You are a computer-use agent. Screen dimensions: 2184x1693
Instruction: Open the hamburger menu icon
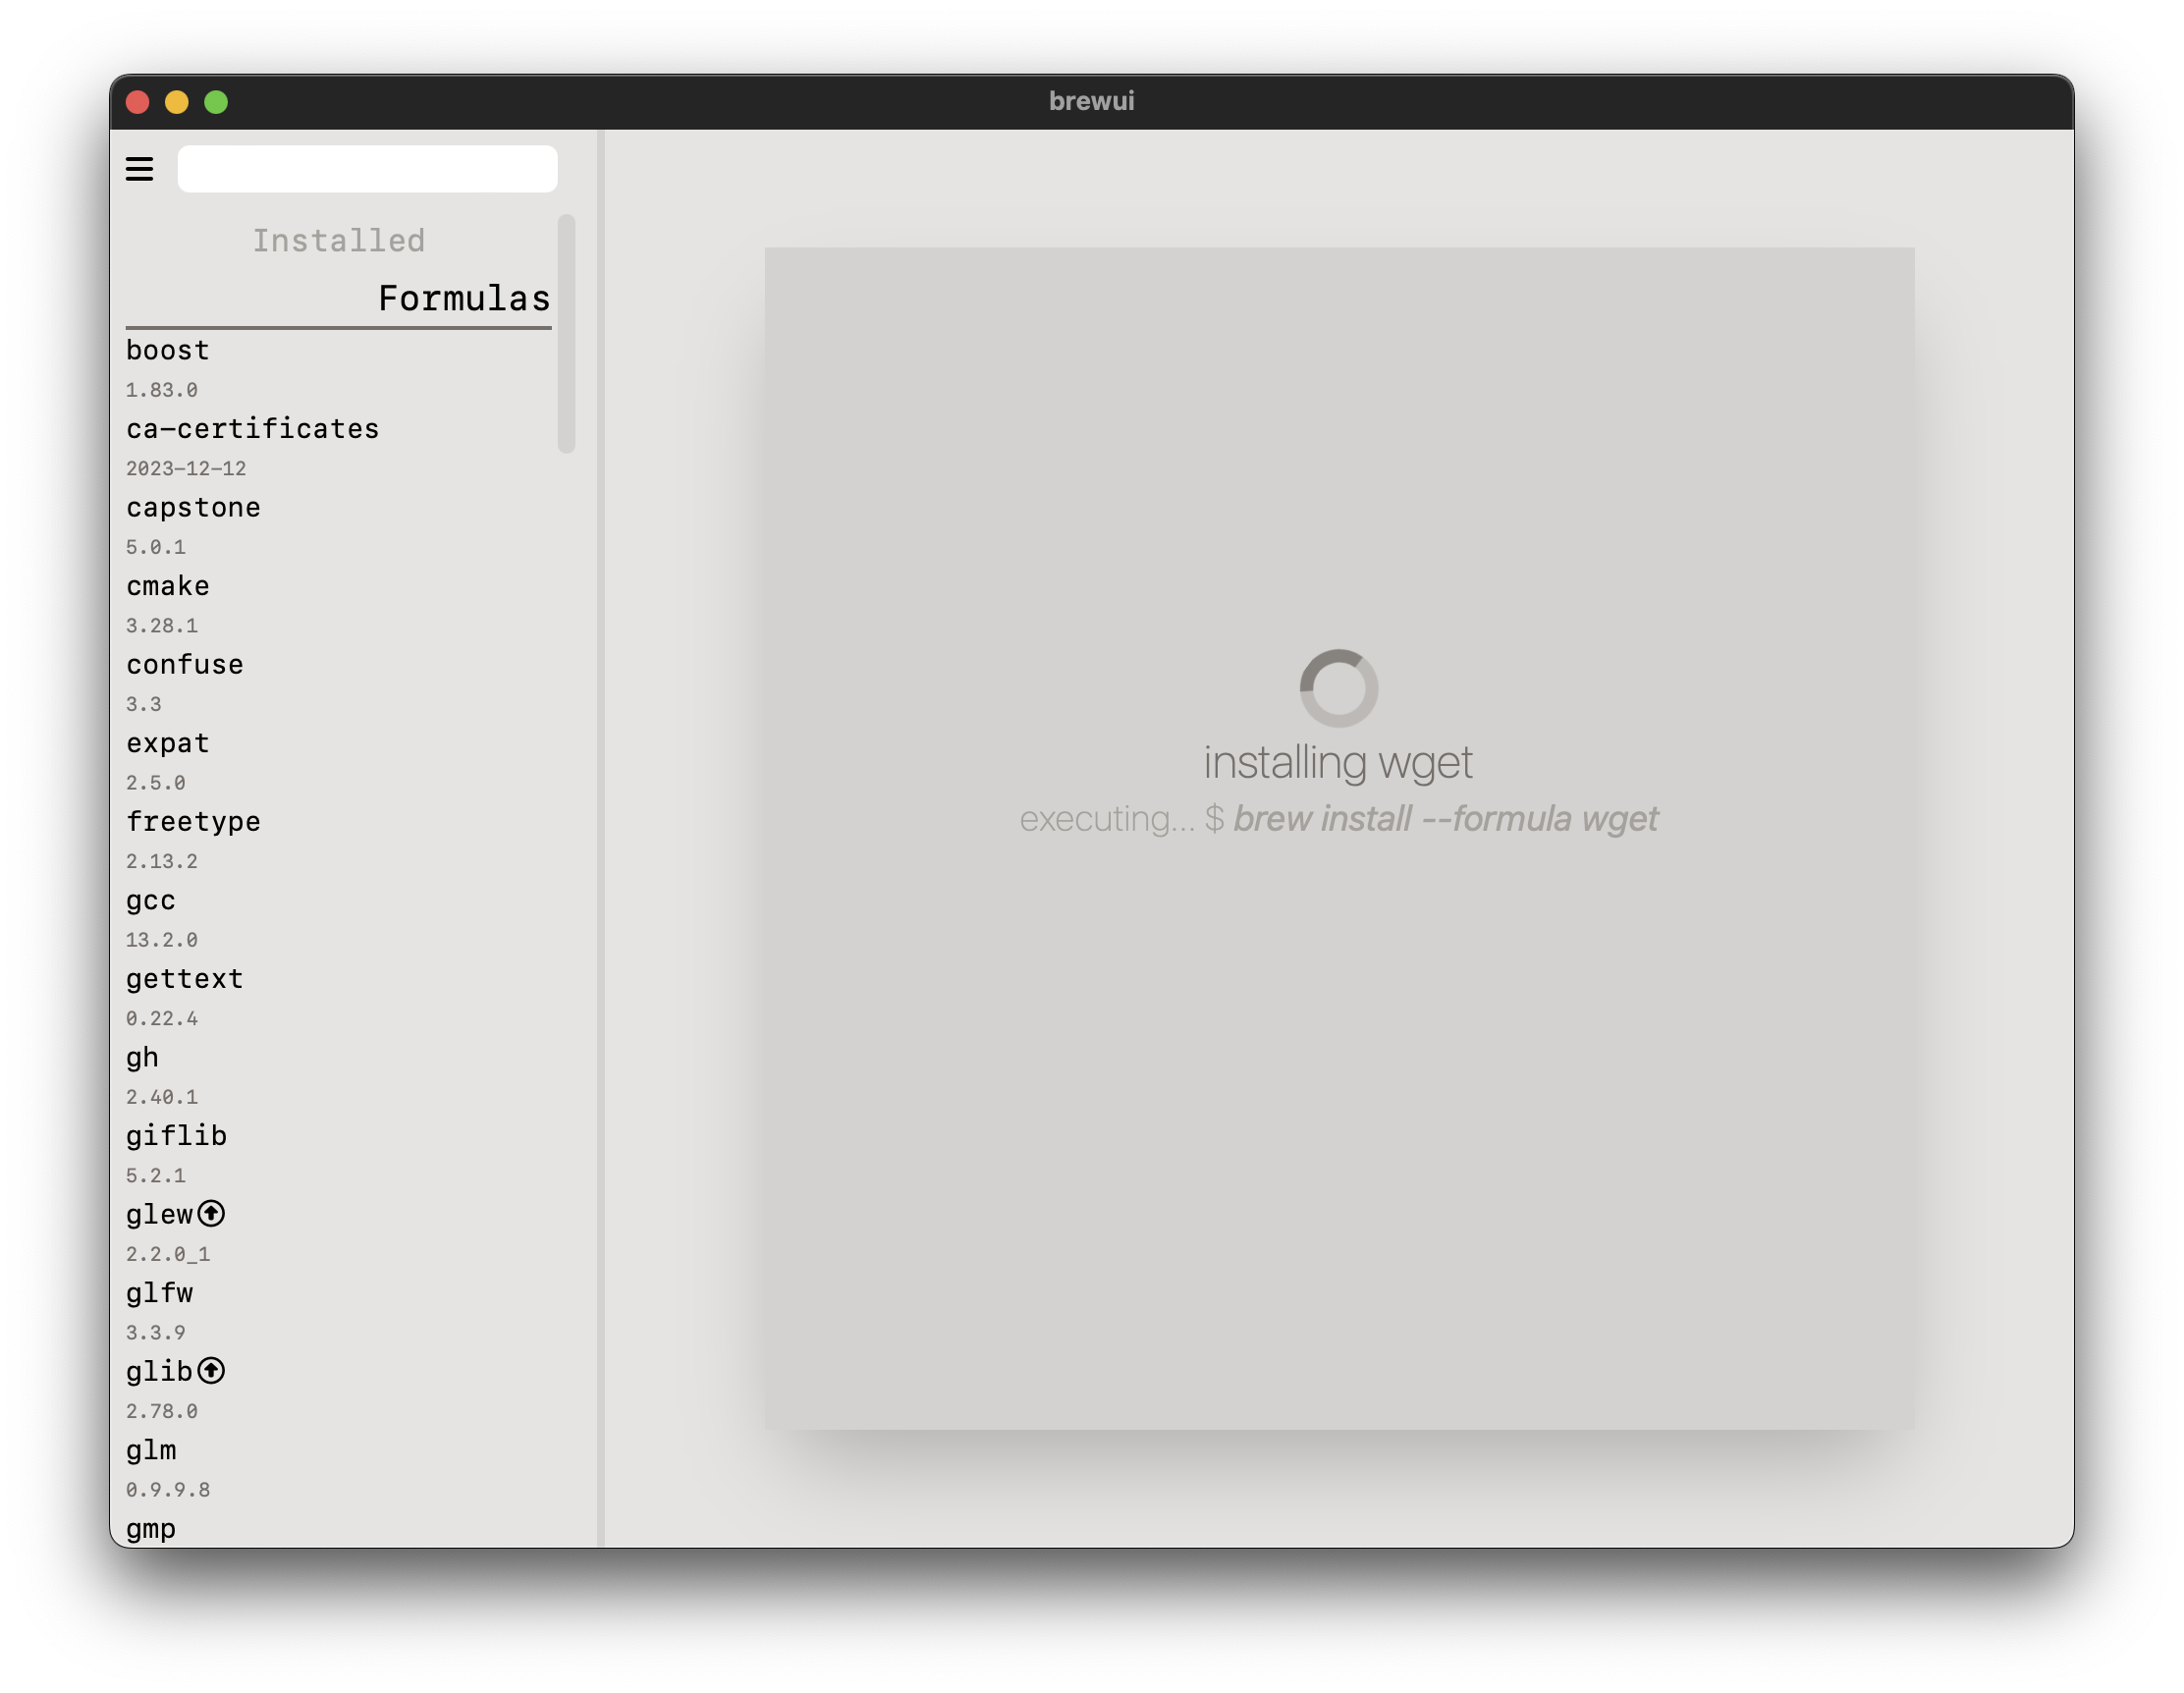click(x=139, y=169)
